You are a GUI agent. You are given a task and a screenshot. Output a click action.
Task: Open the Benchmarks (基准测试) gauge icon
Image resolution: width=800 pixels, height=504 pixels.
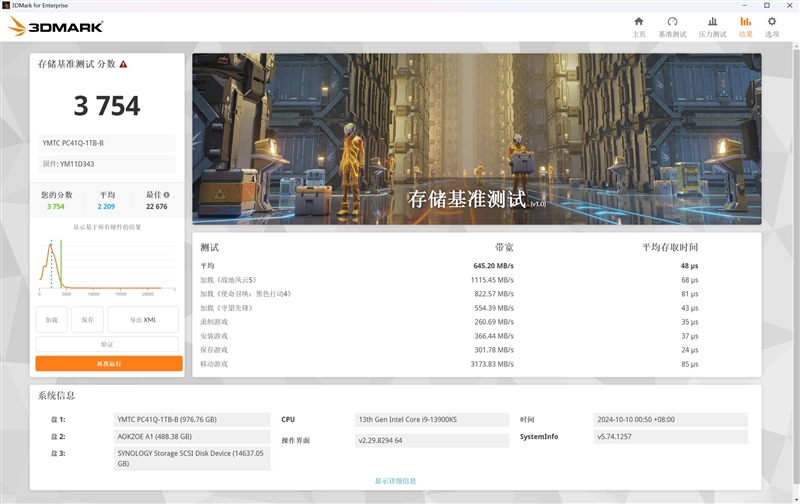click(672, 21)
